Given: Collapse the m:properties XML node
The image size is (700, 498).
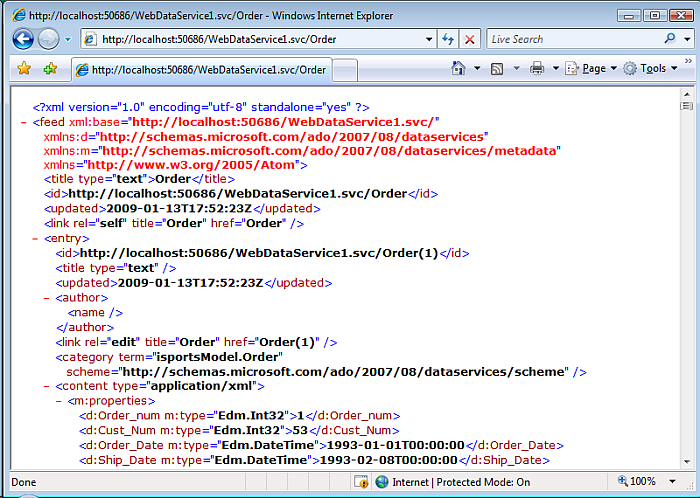Looking at the screenshot, I should (x=59, y=400).
